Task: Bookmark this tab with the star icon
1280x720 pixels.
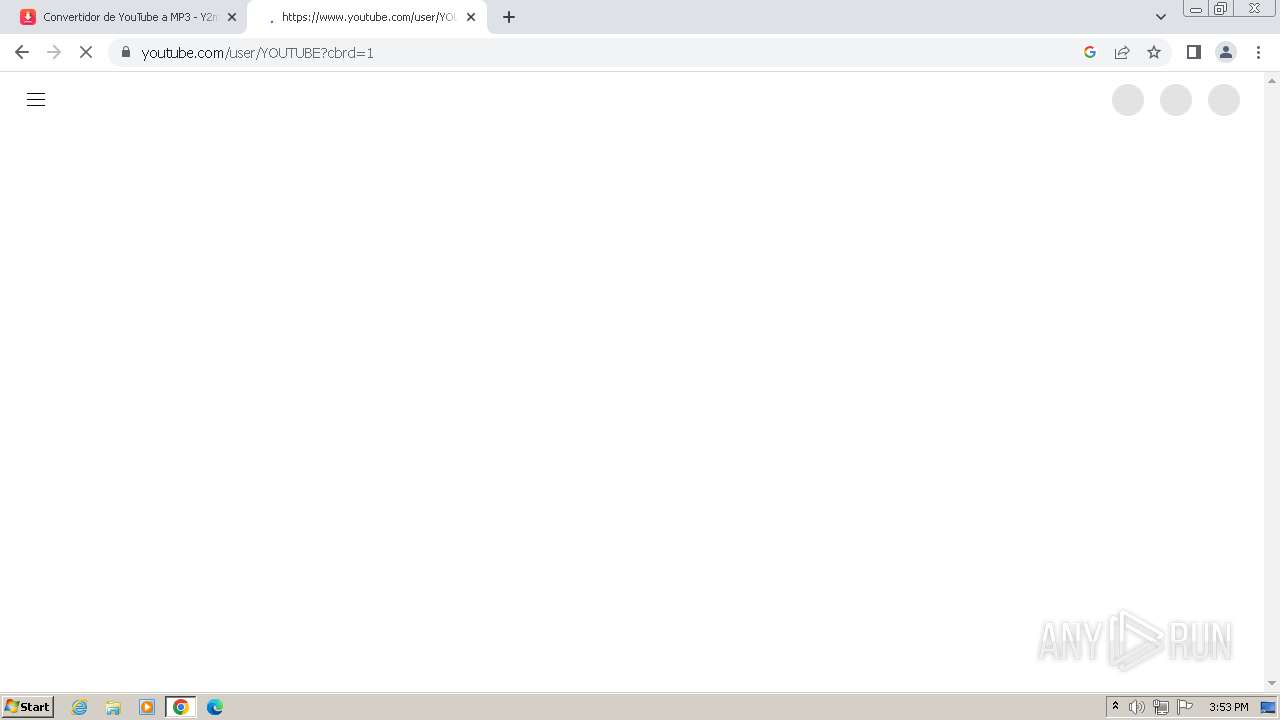Action: [1154, 52]
